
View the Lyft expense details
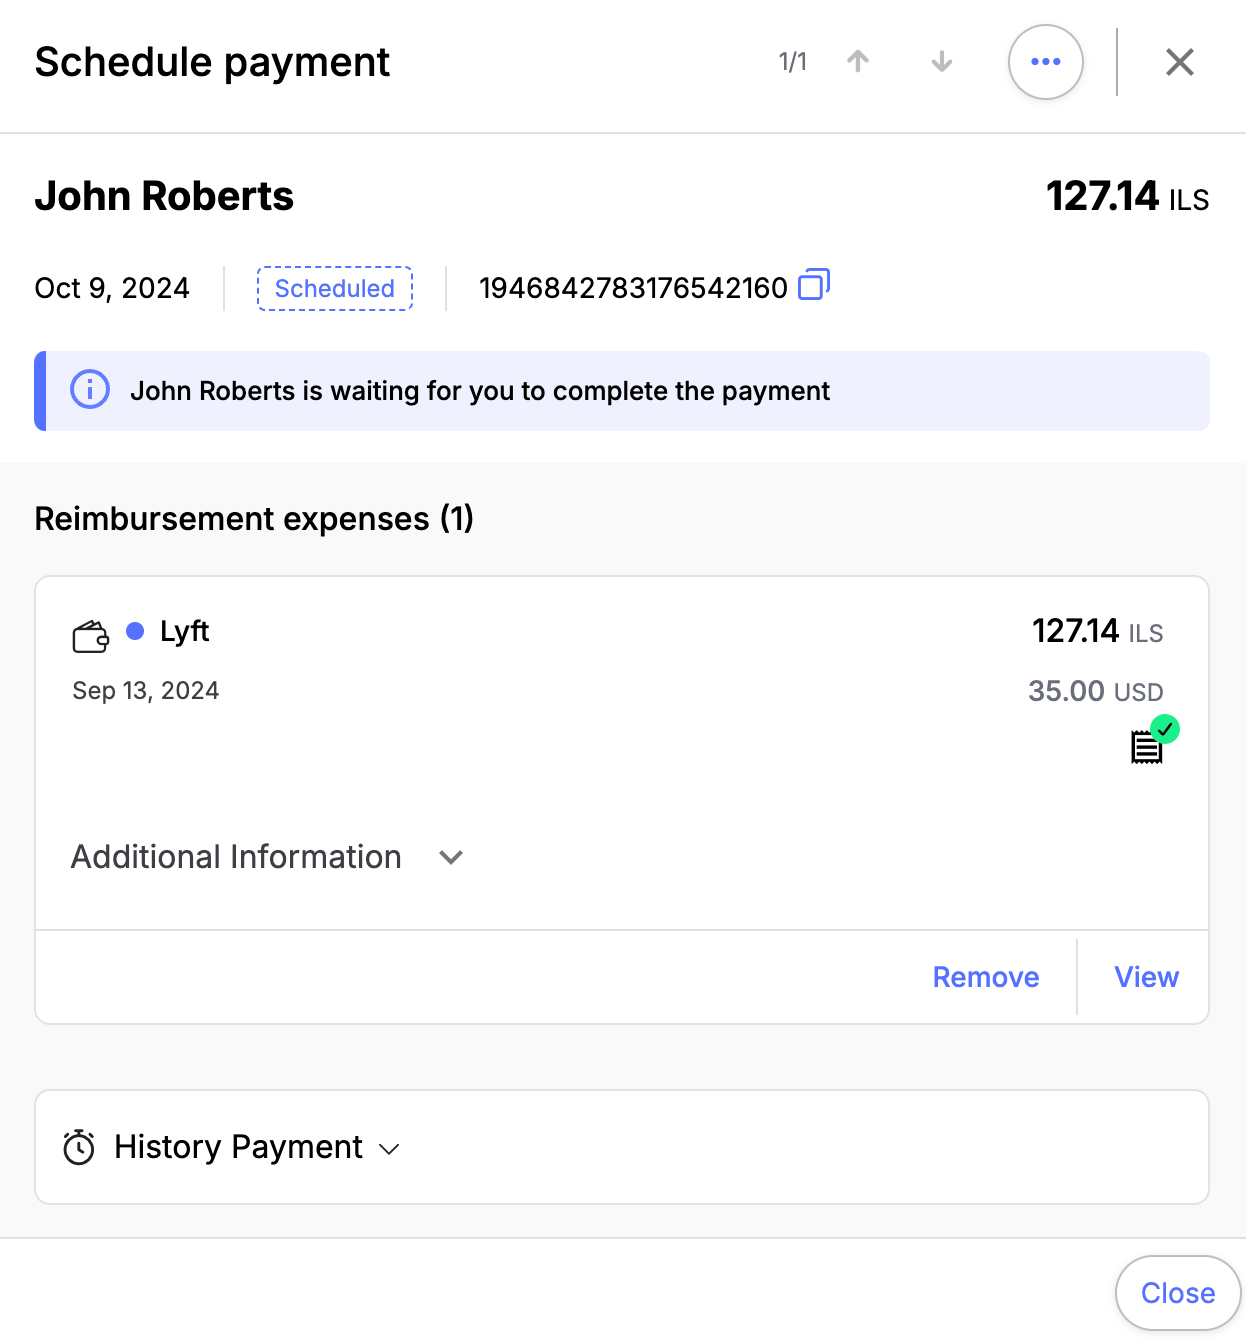click(1146, 977)
